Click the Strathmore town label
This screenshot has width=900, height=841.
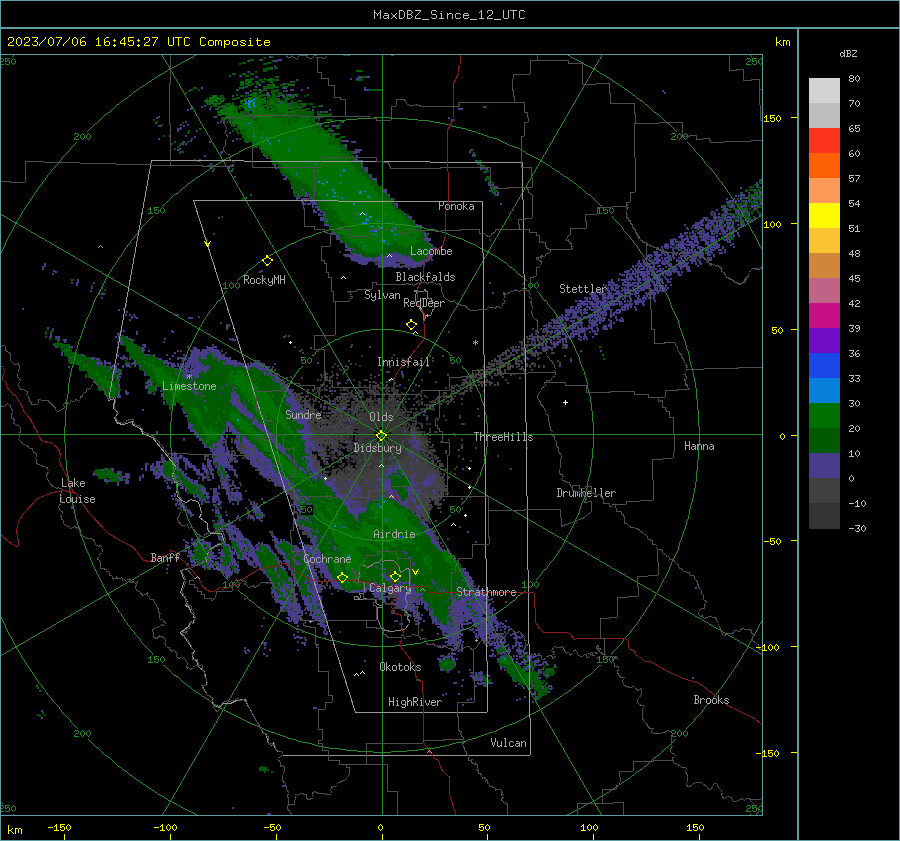click(486, 592)
